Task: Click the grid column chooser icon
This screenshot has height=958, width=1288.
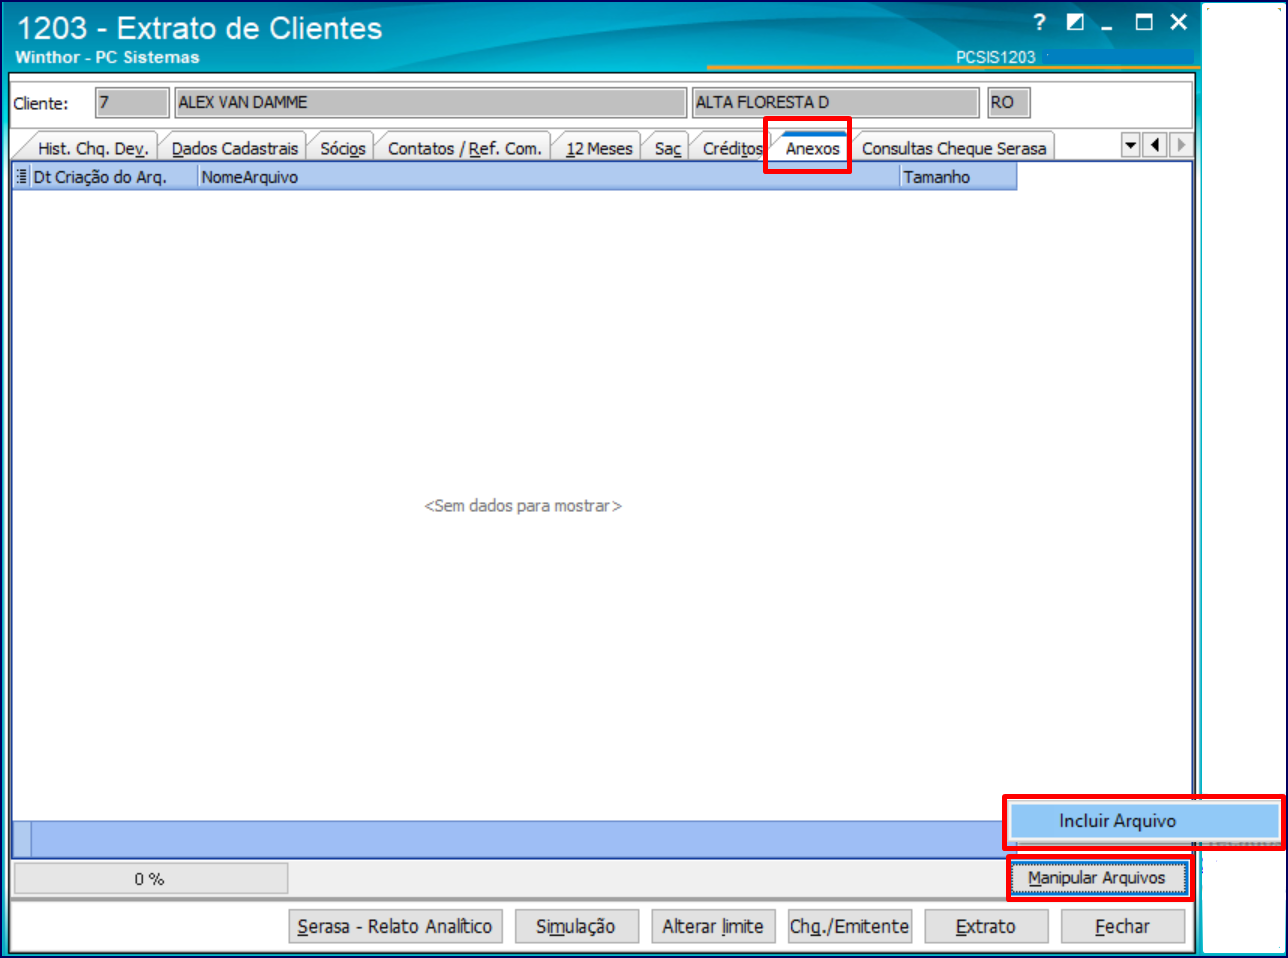Action: coord(22,177)
